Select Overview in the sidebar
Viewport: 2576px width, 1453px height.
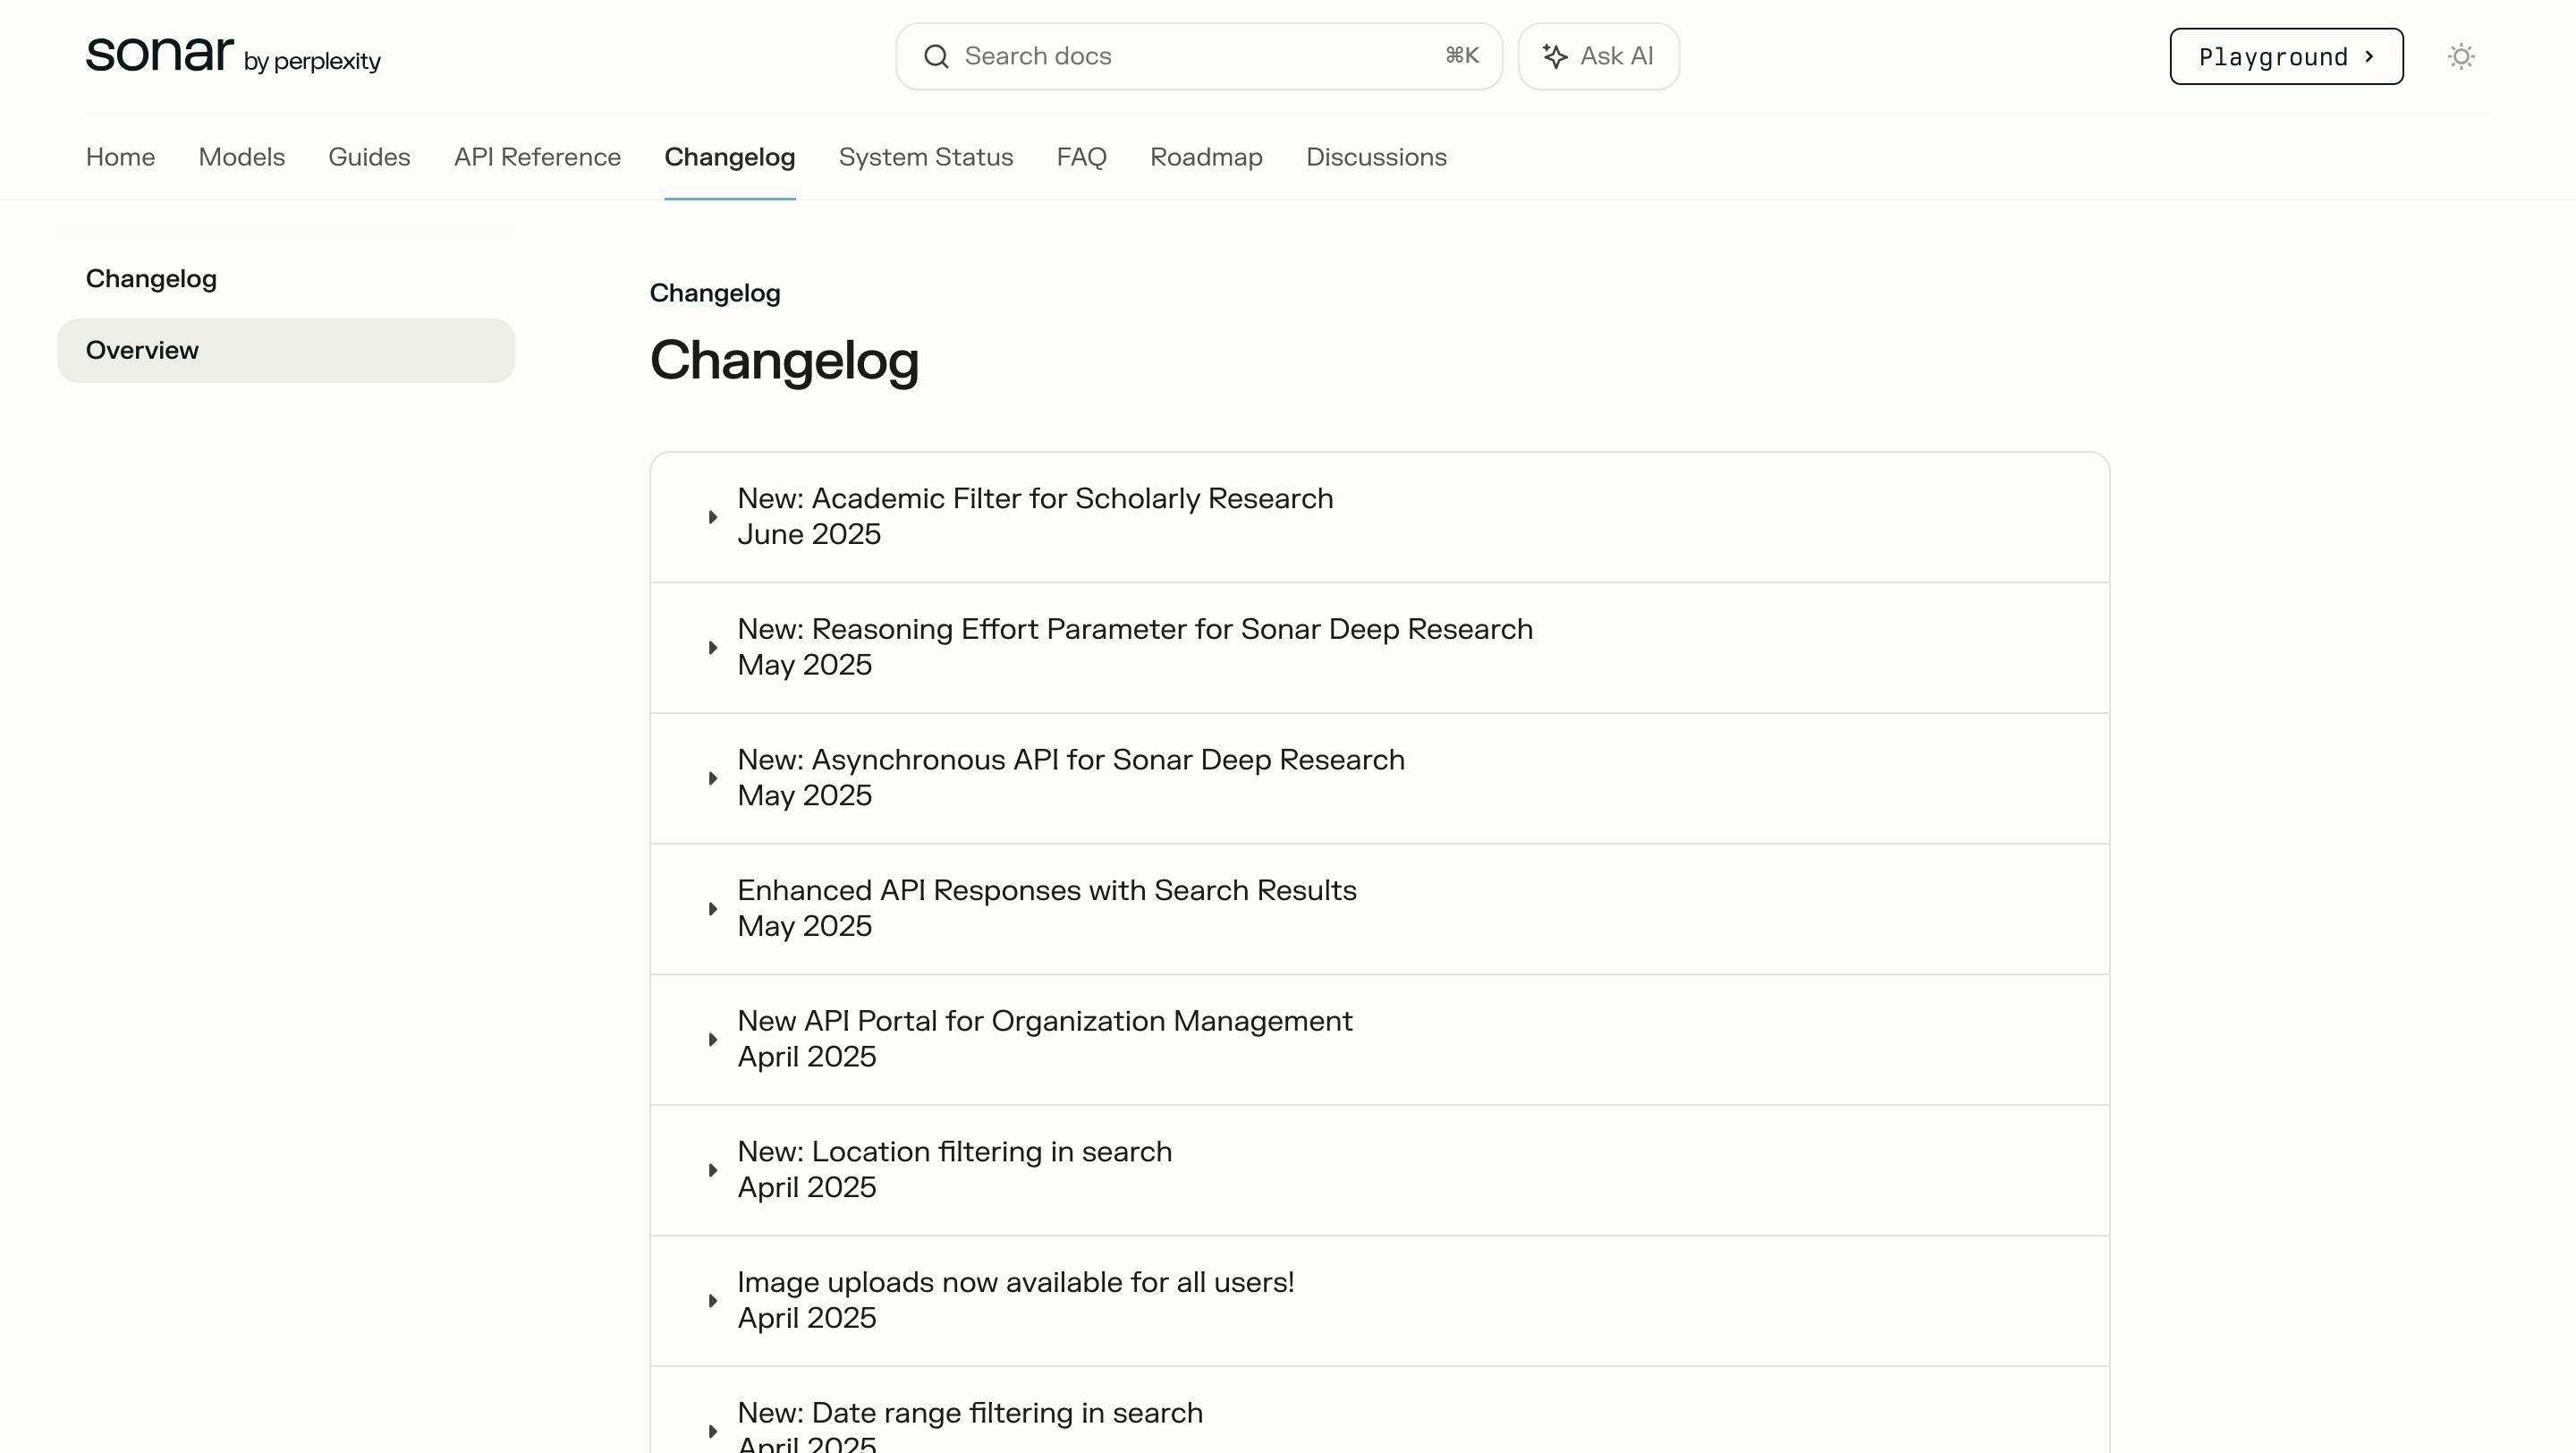(x=285, y=351)
